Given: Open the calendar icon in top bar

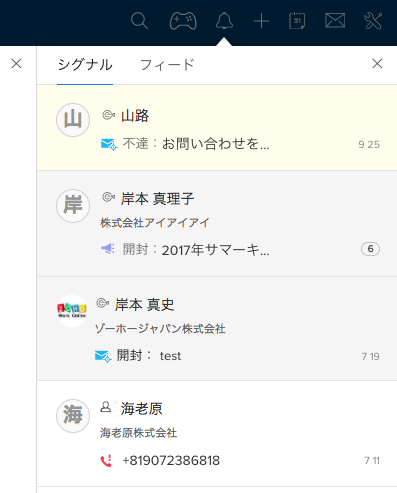Looking at the screenshot, I should pos(297,21).
